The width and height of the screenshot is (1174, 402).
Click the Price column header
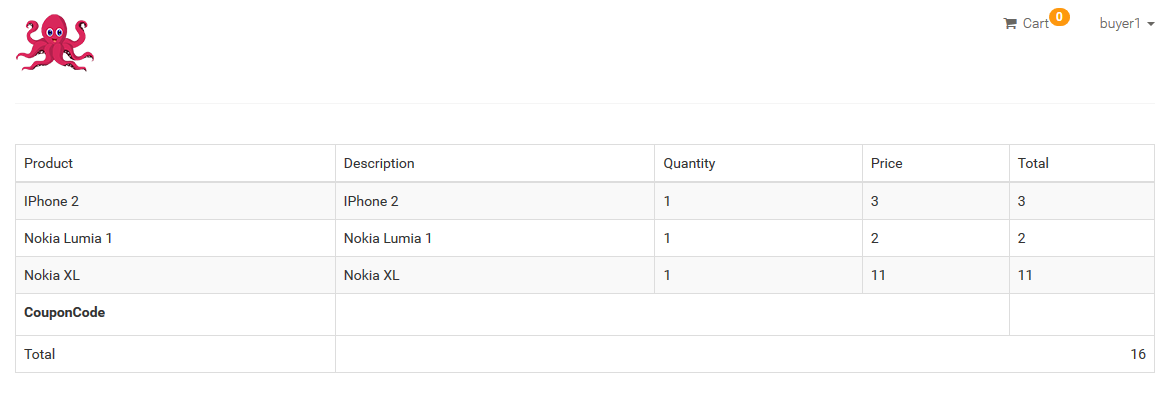pyautogui.click(x=887, y=163)
